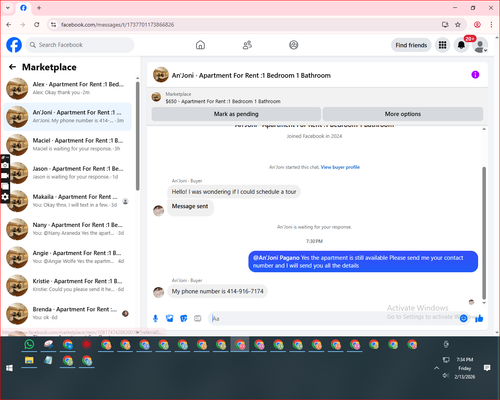Click Mark as pending button
This screenshot has height=400, width=500.
point(236,114)
